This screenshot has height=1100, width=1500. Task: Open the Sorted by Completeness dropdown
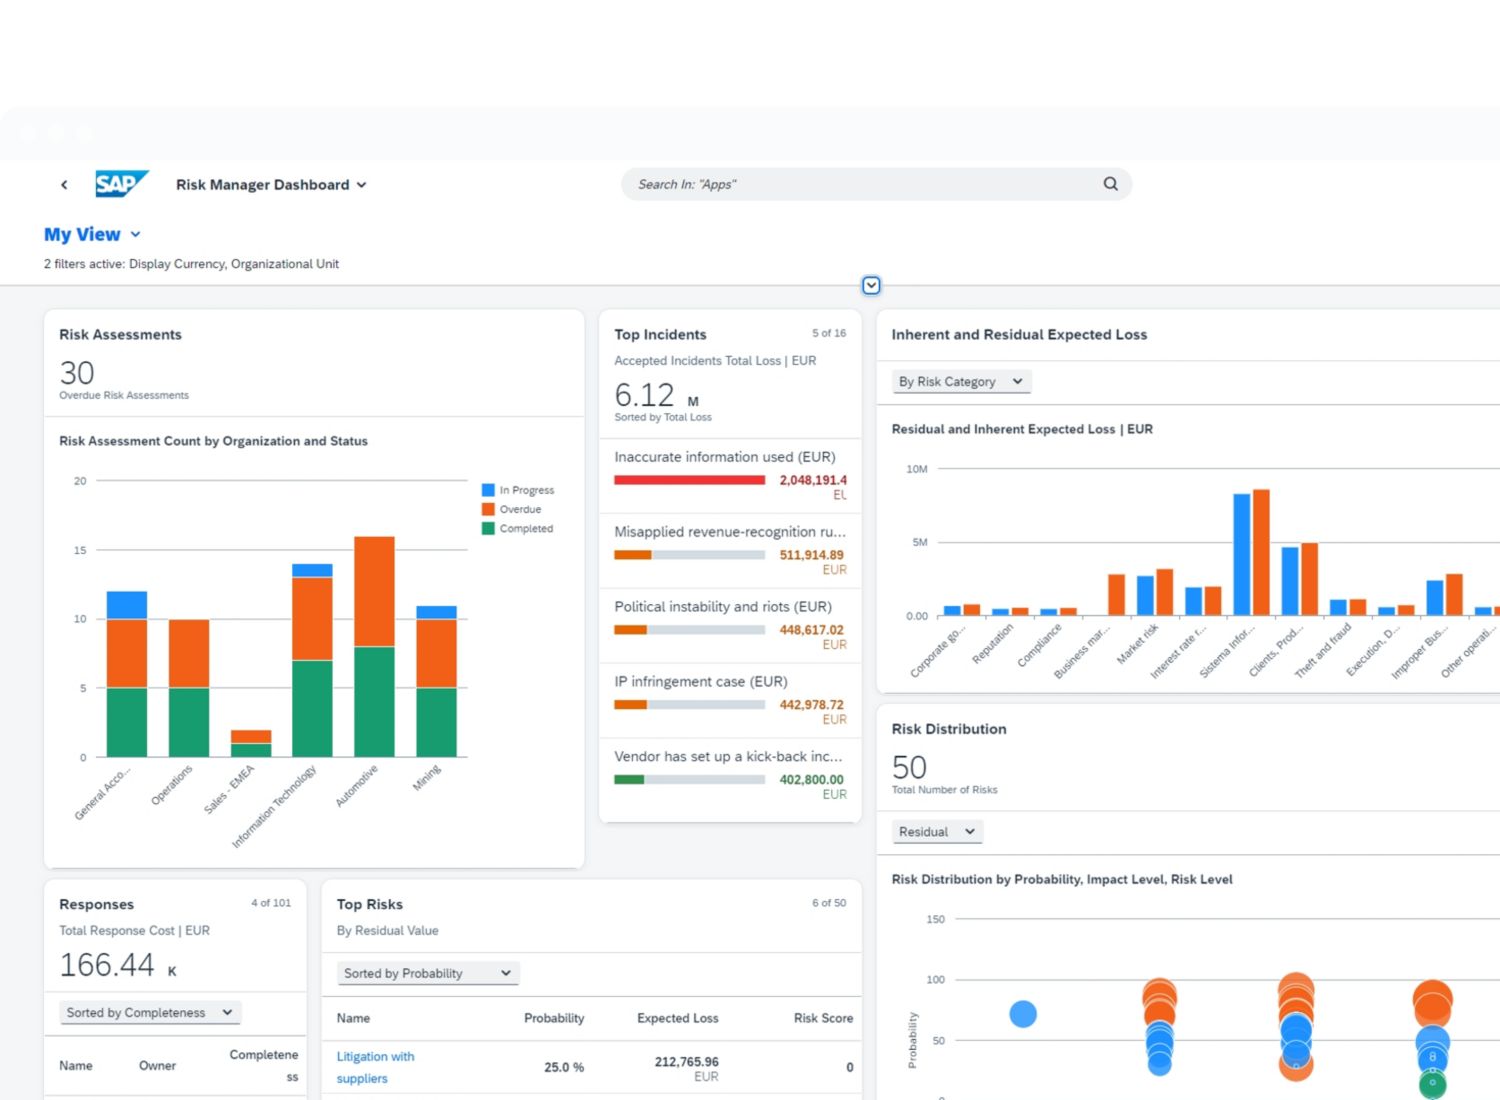click(149, 1013)
